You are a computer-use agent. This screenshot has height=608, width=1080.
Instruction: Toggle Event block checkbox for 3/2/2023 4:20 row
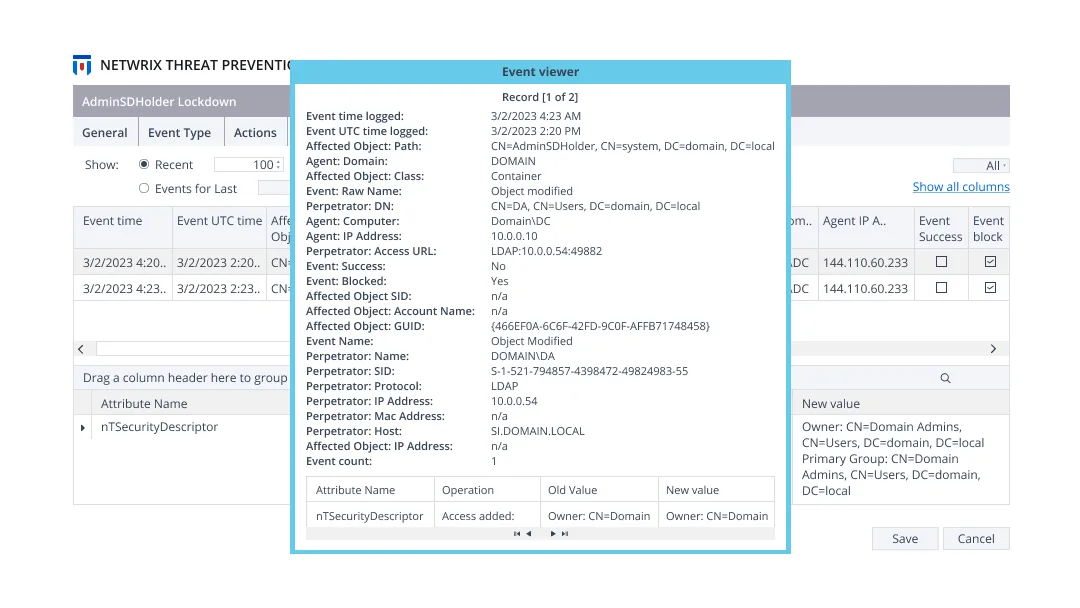pos(990,262)
